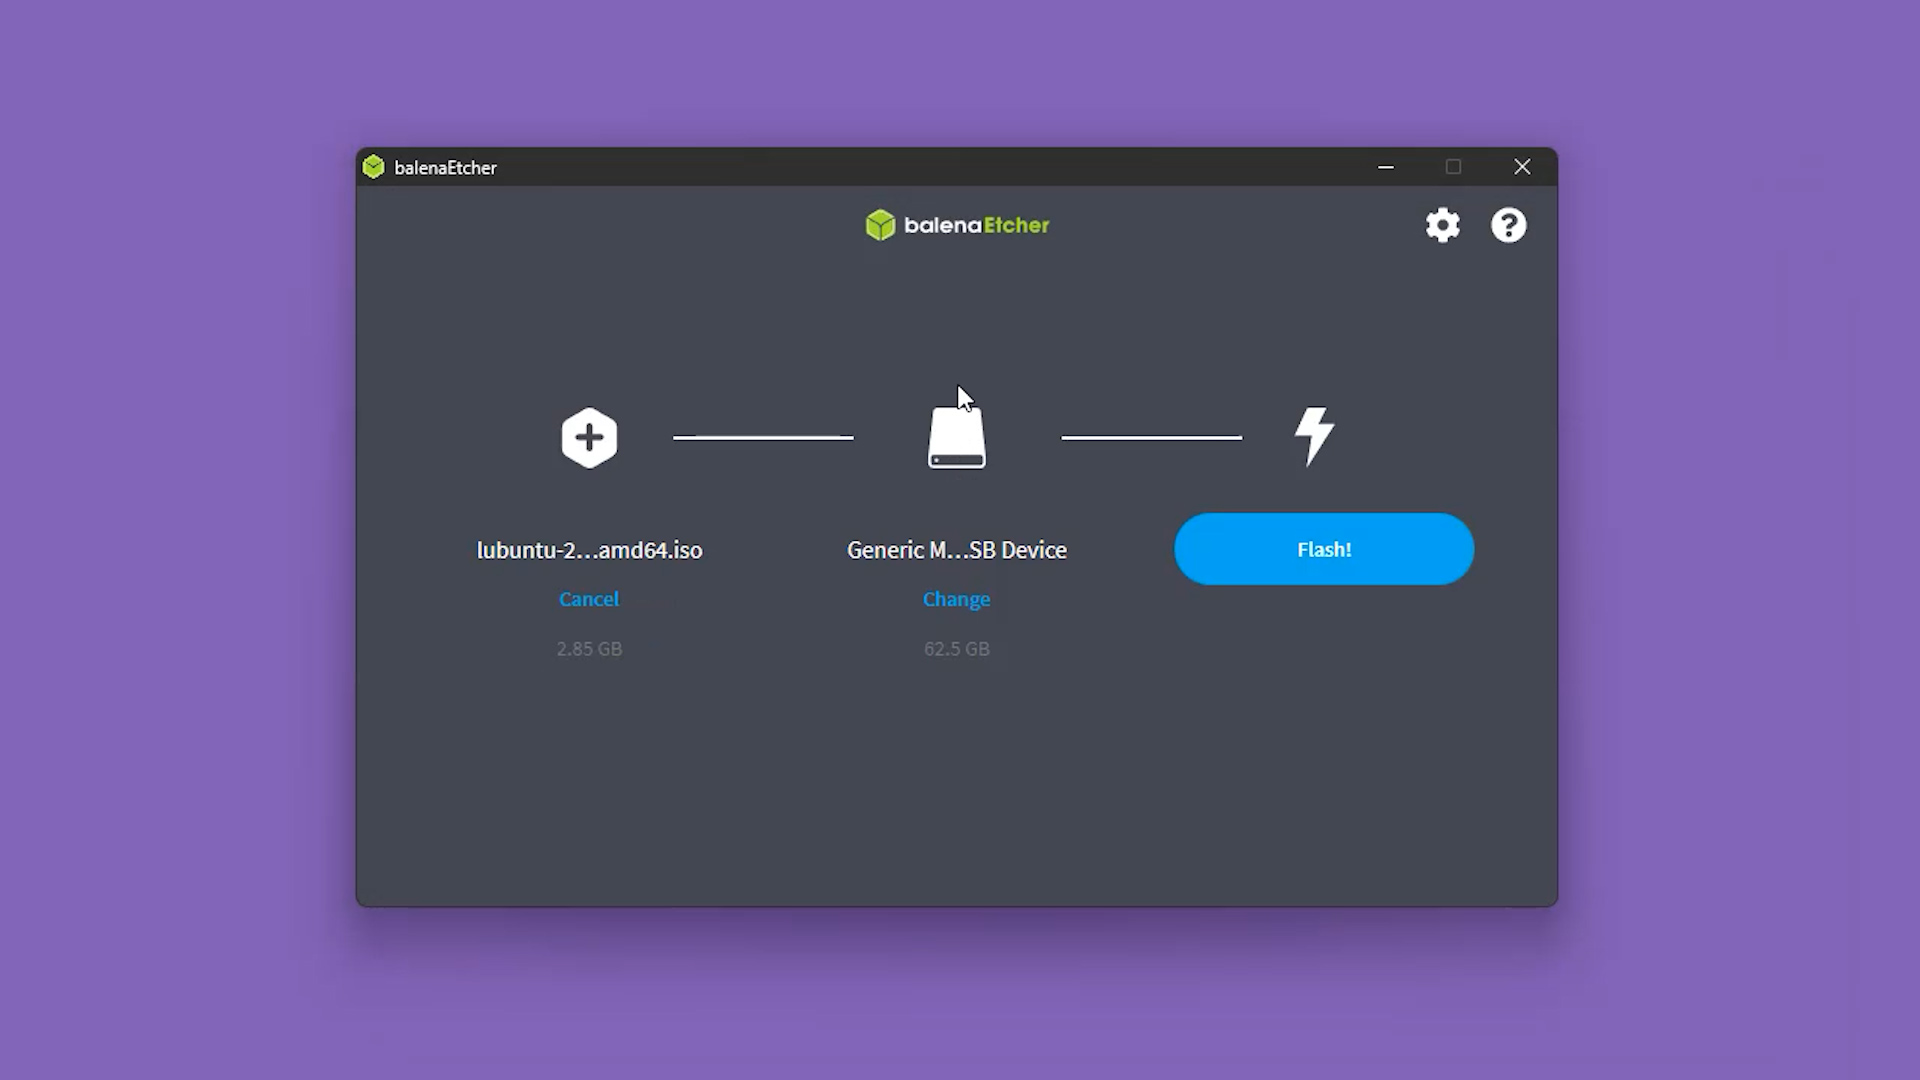Select the Generic M...SB Device label
1920x1080 pixels.
(956, 550)
